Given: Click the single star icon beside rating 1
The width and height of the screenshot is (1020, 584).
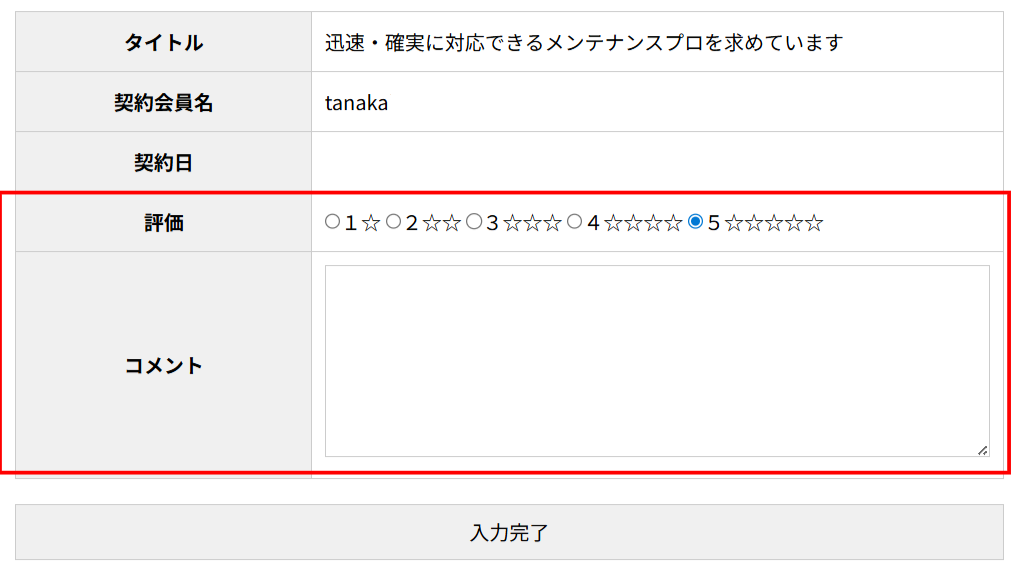Looking at the screenshot, I should [x=371, y=223].
